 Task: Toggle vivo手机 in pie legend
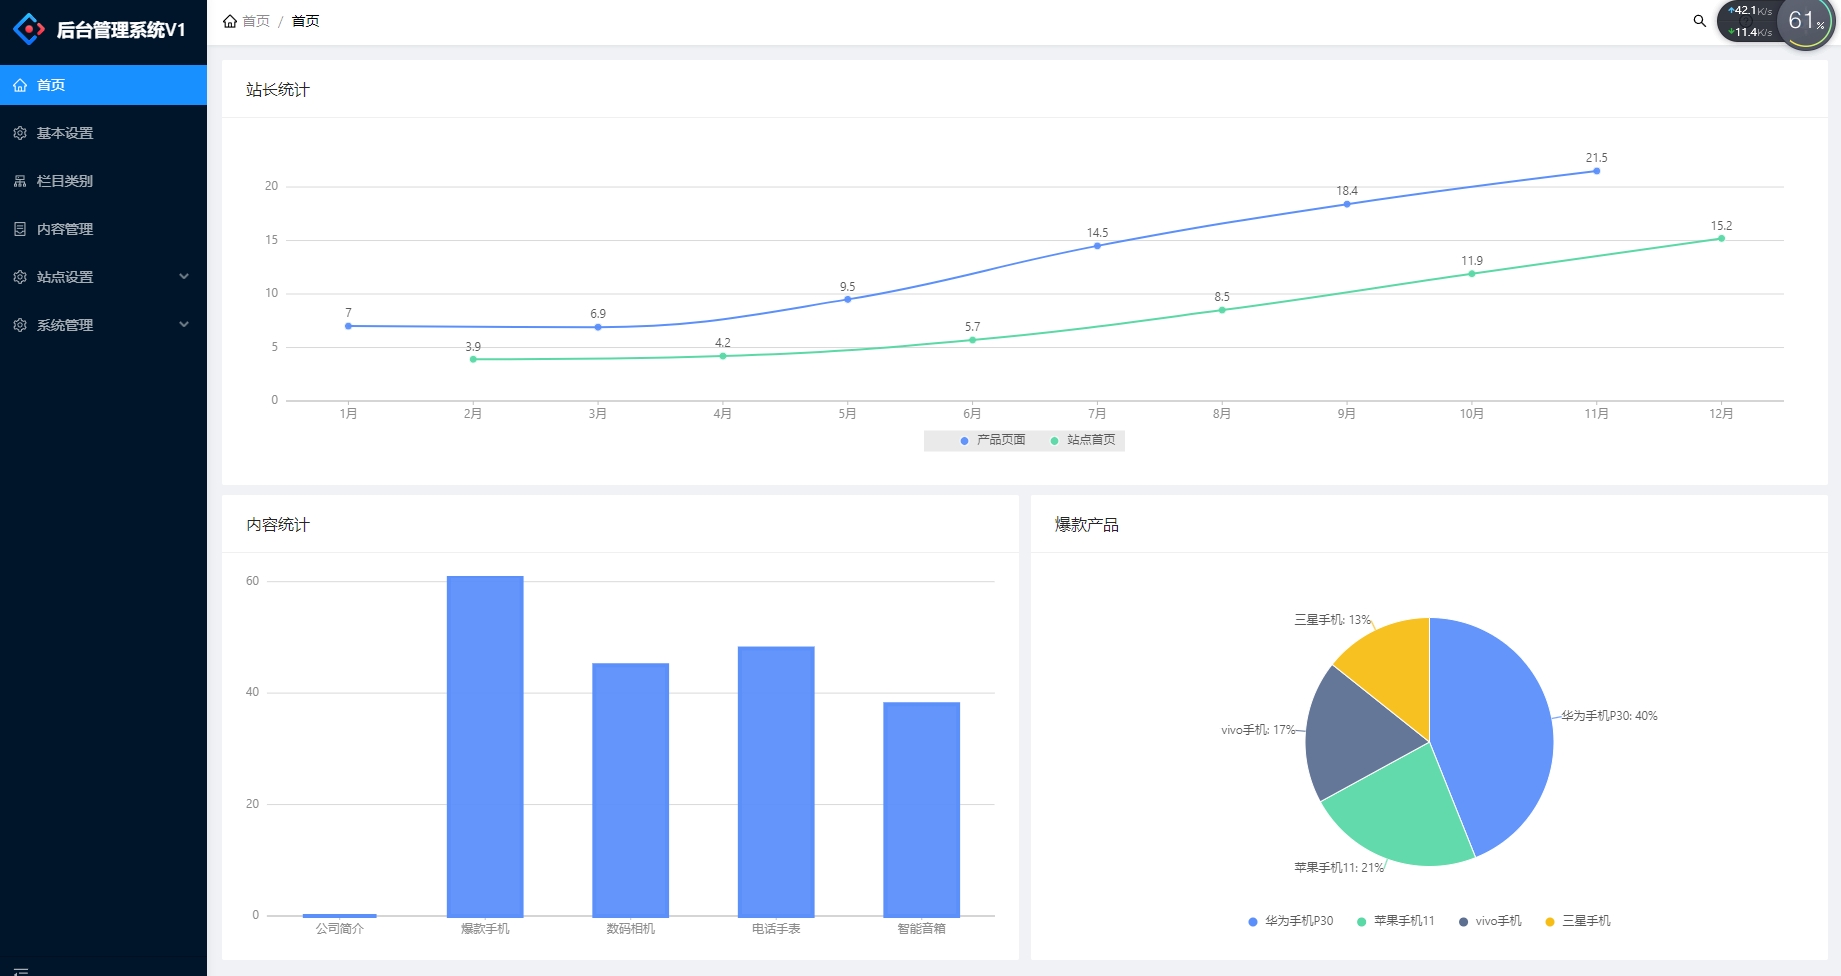1490,921
